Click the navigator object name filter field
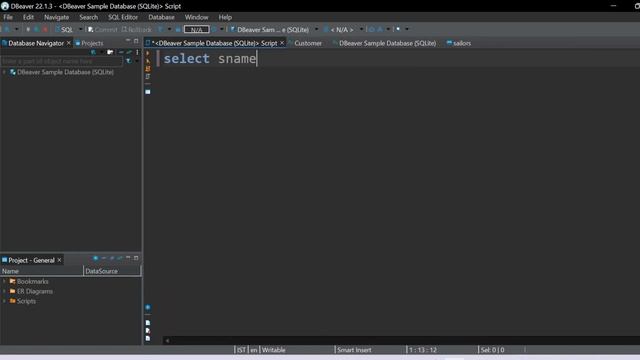The image size is (640, 360). pyautogui.click(x=61, y=61)
